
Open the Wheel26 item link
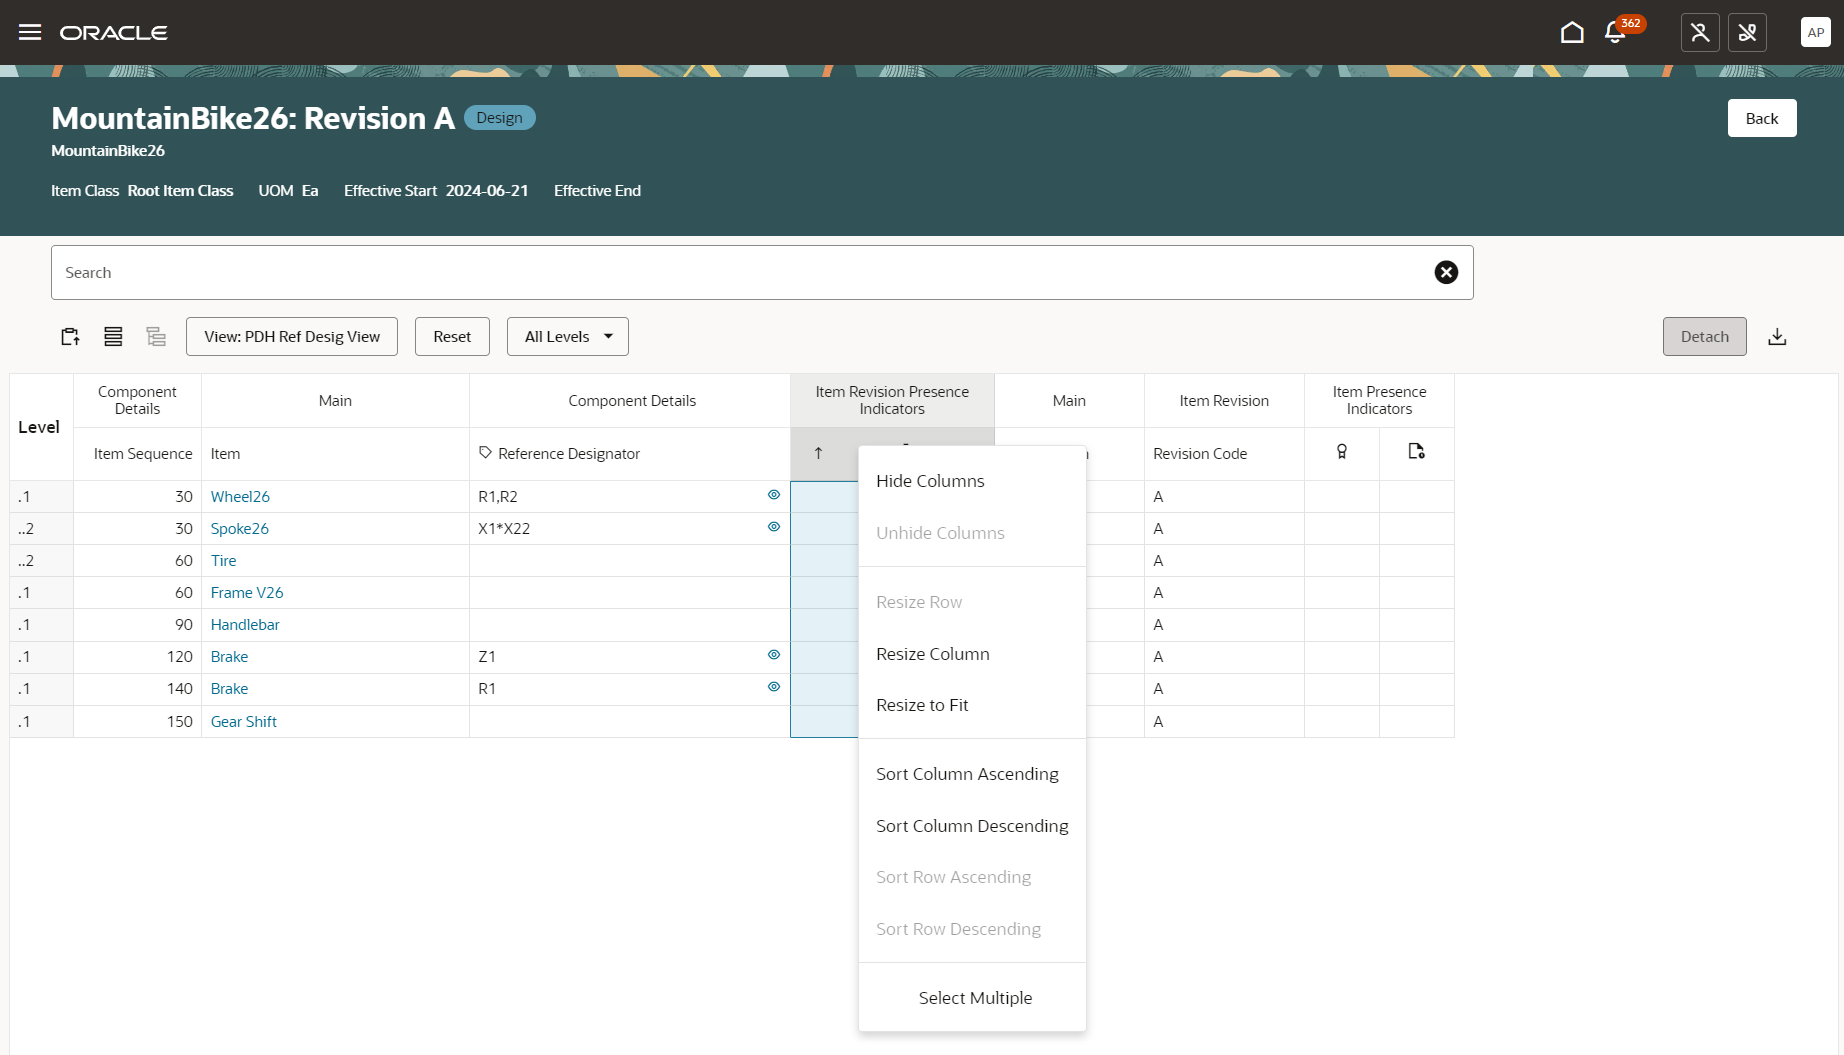[240, 496]
